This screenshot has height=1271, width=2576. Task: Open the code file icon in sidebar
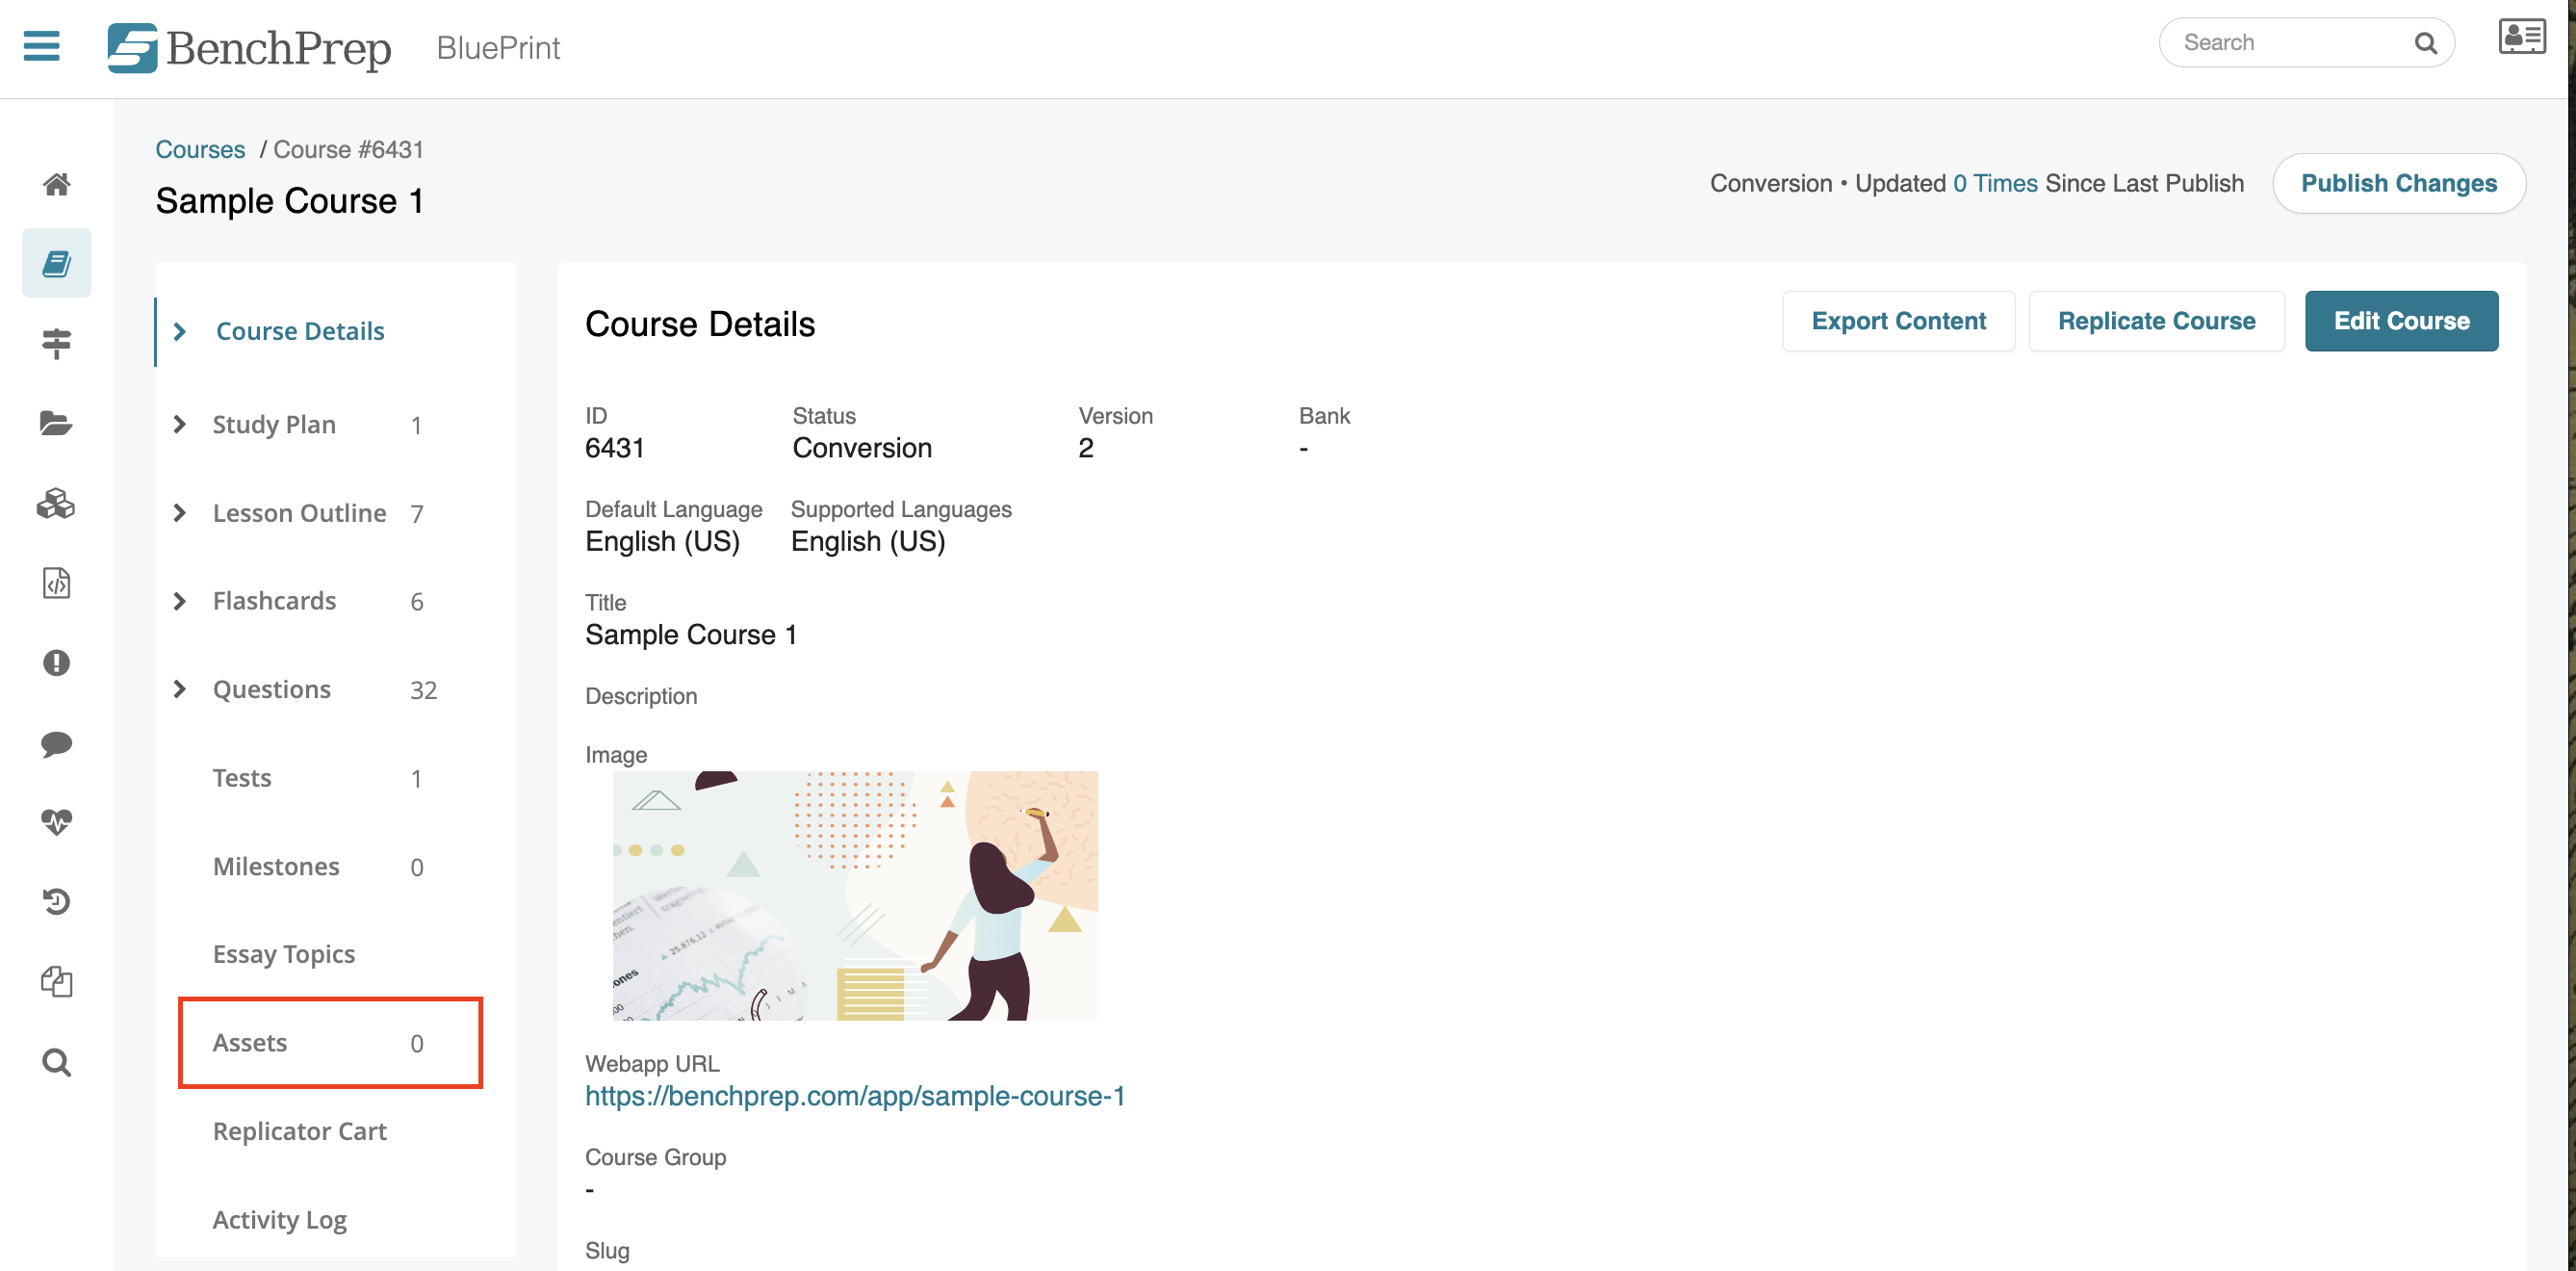(x=57, y=583)
